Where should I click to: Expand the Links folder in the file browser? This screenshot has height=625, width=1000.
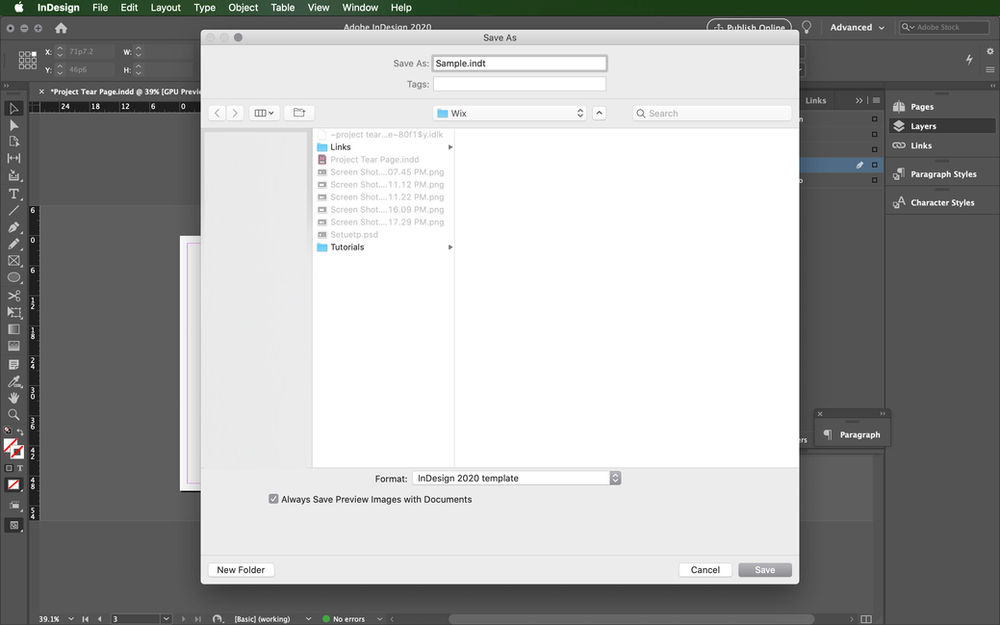[450, 146]
